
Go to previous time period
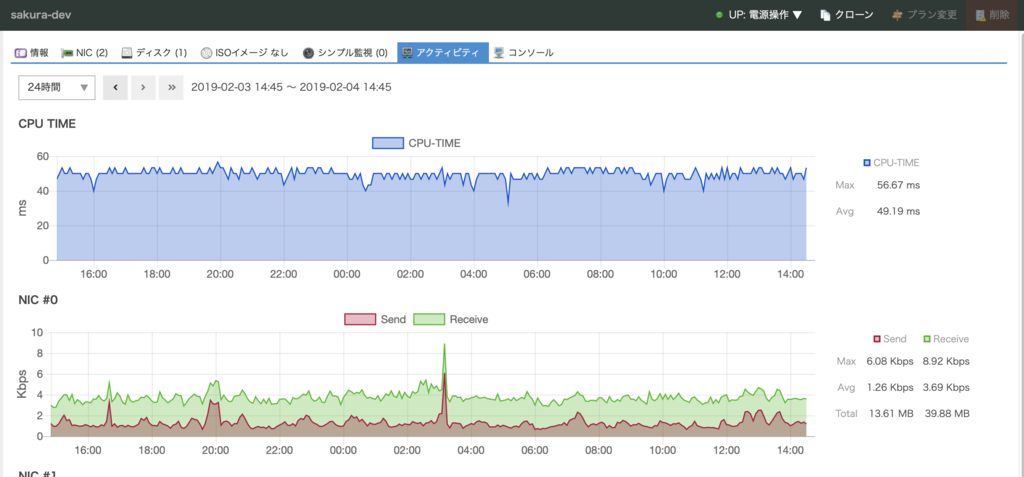point(115,88)
